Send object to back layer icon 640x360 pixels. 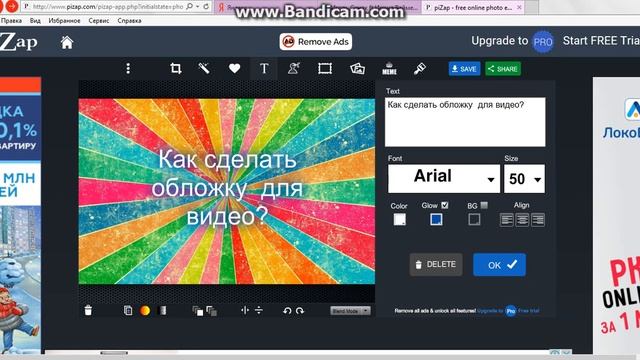(211, 311)
